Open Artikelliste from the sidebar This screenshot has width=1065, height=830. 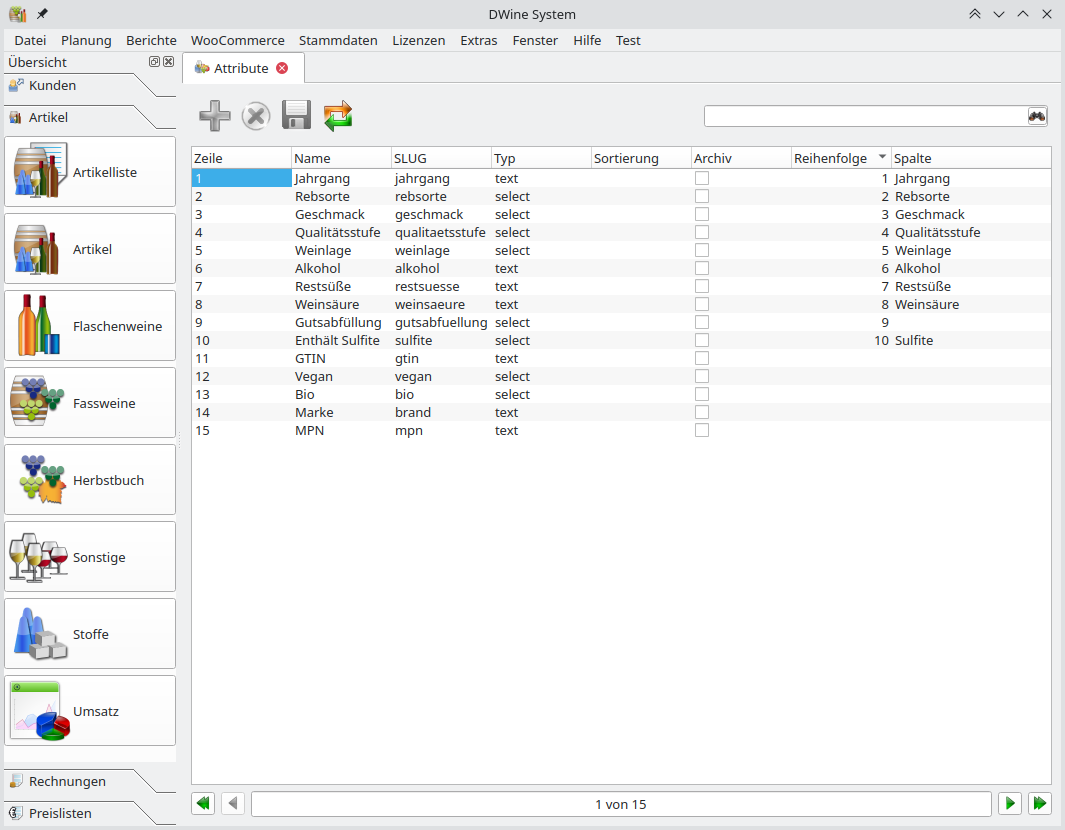point(90,172)
